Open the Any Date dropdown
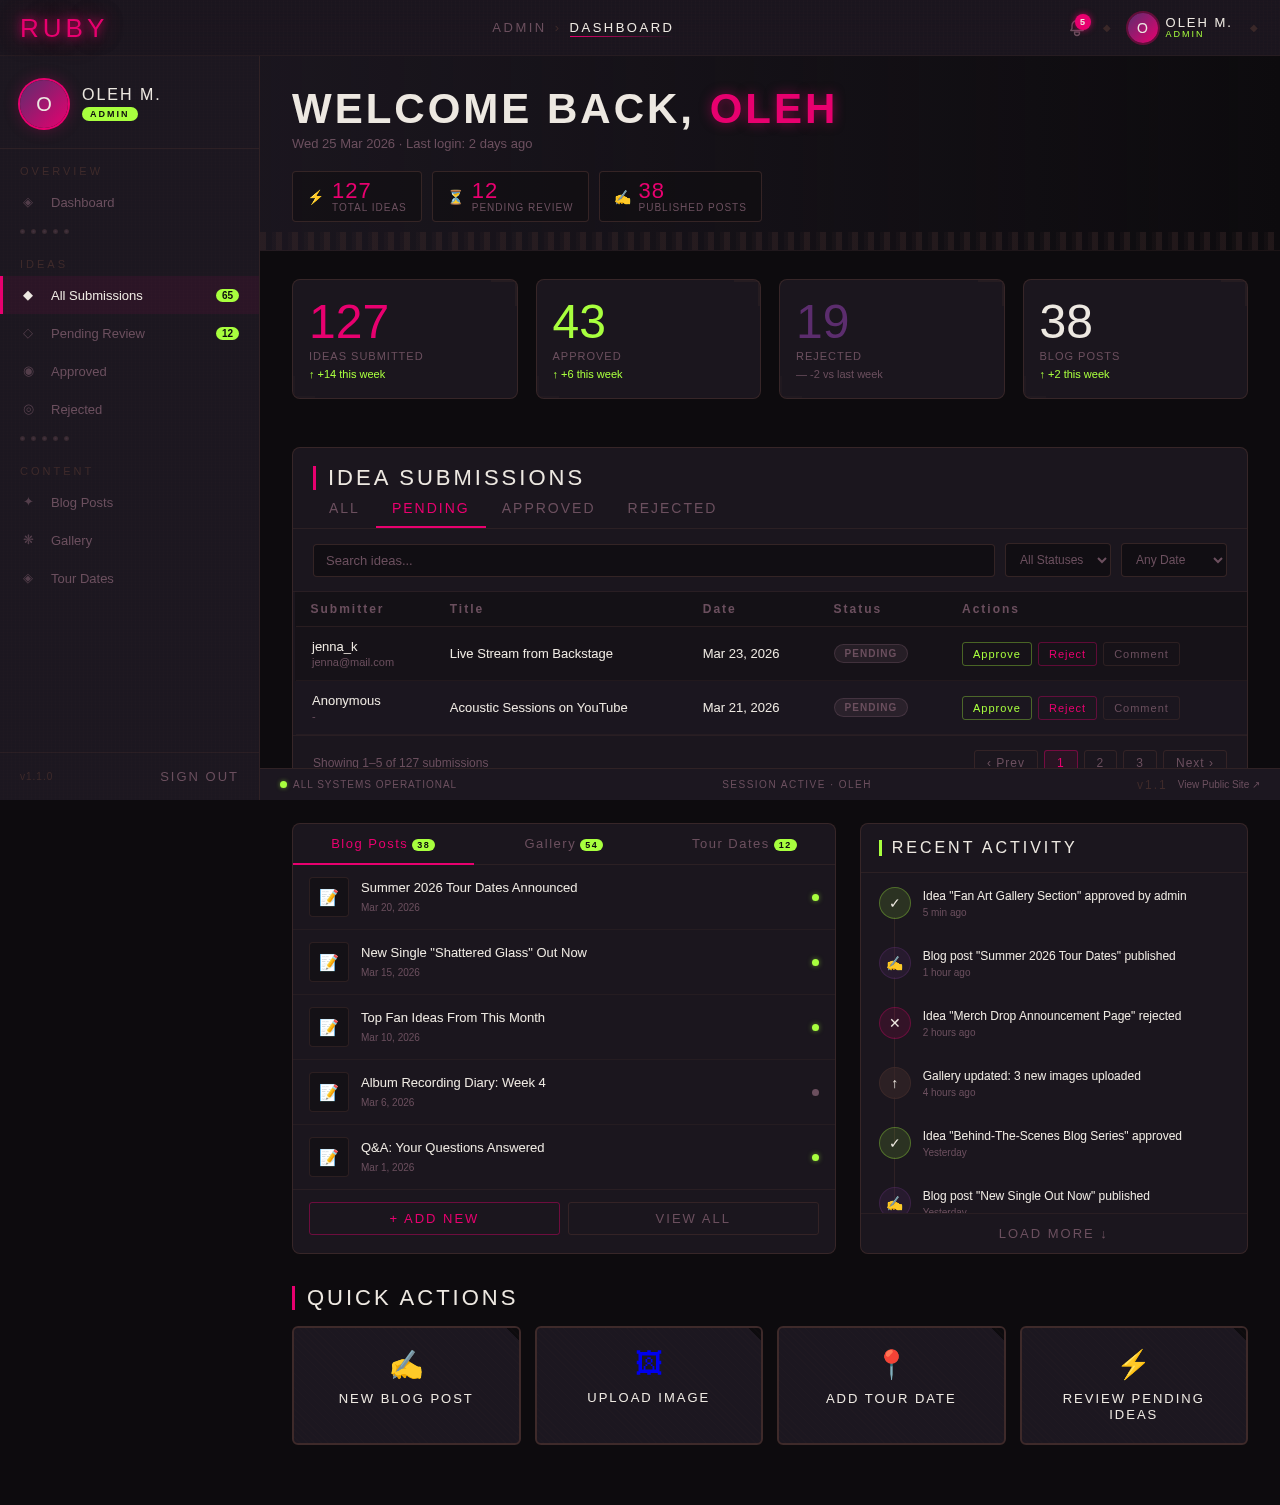Image resolution: width=1280 pixels, height=1505 pixels. point(1173,560)
